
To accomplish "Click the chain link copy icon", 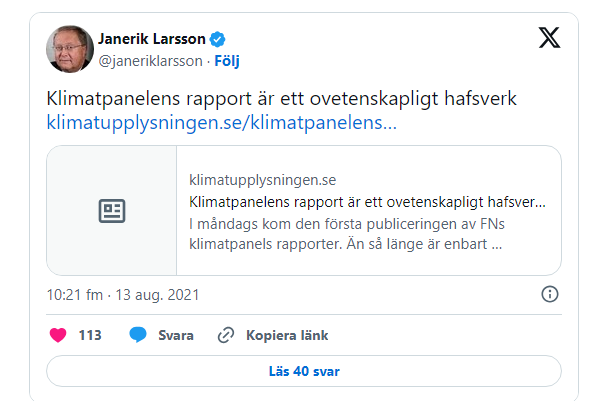I will tap(226, 335).
